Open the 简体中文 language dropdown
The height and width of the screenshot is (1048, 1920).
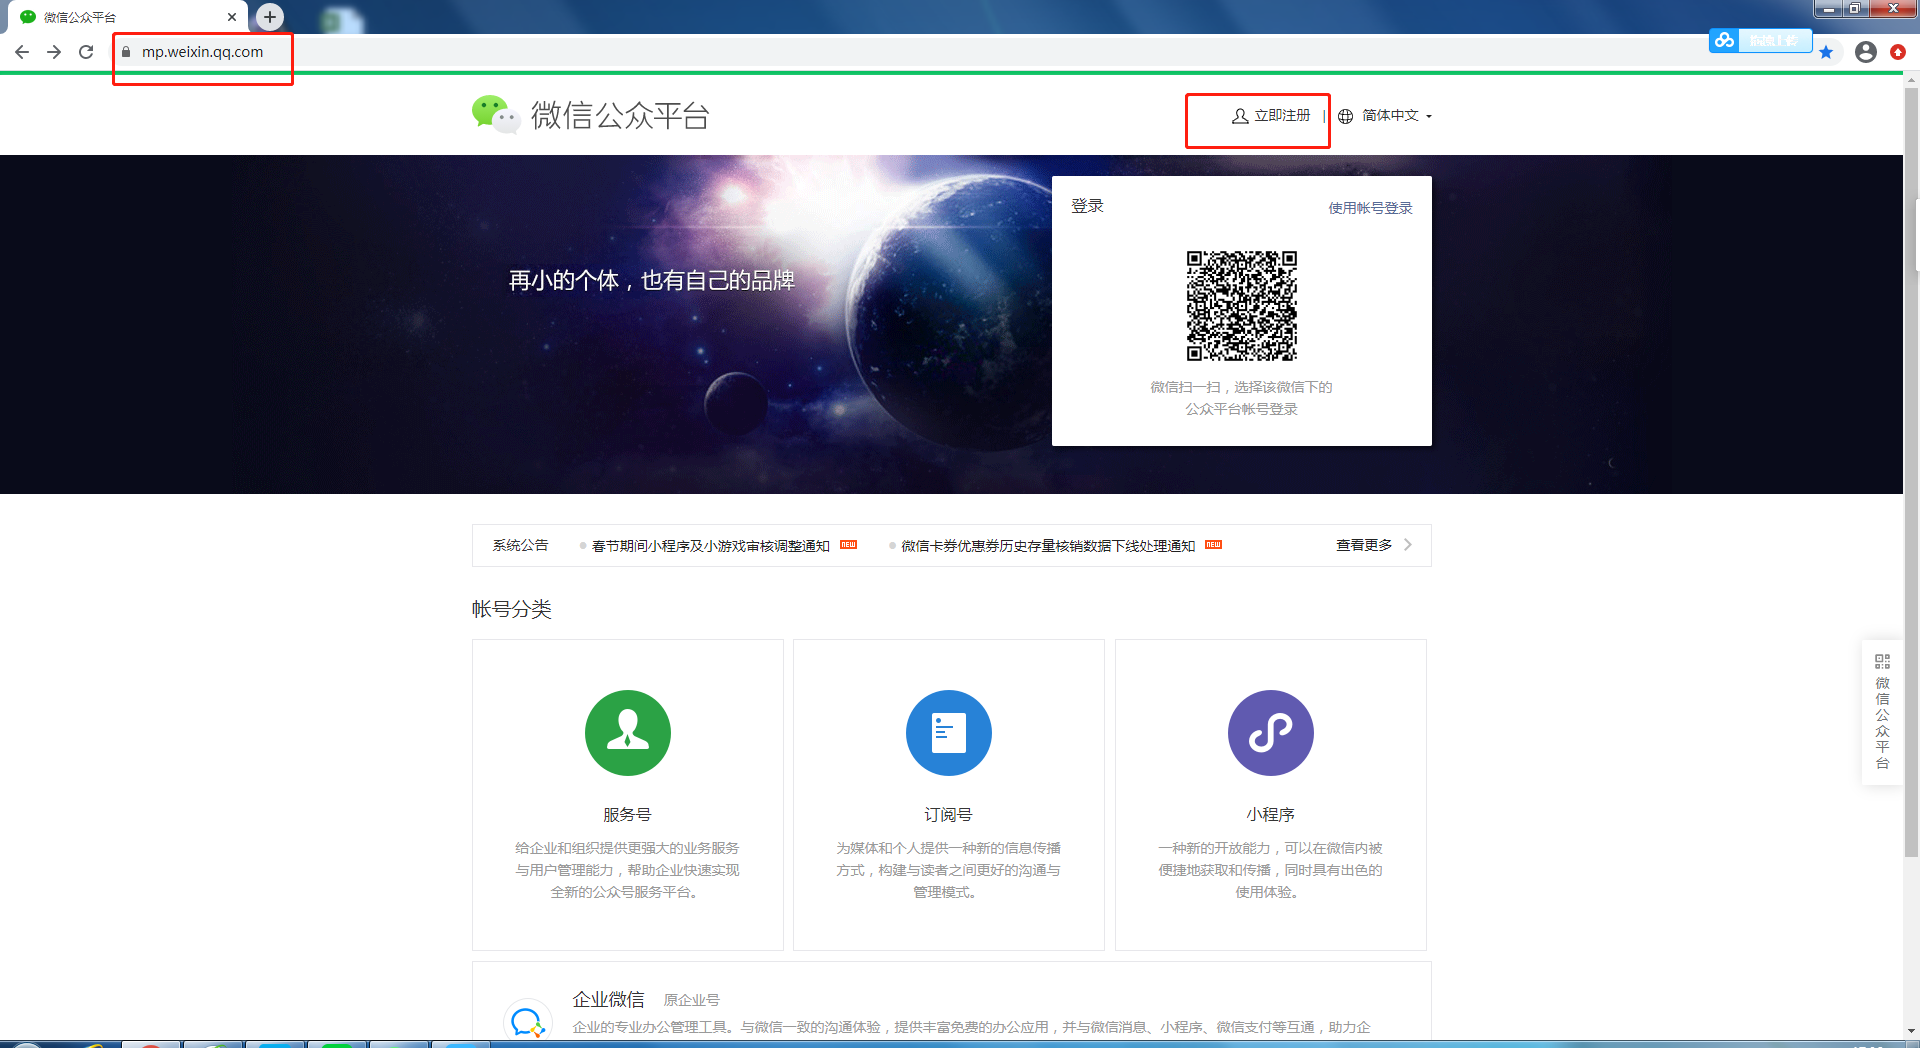click(x=1397, y=116)
